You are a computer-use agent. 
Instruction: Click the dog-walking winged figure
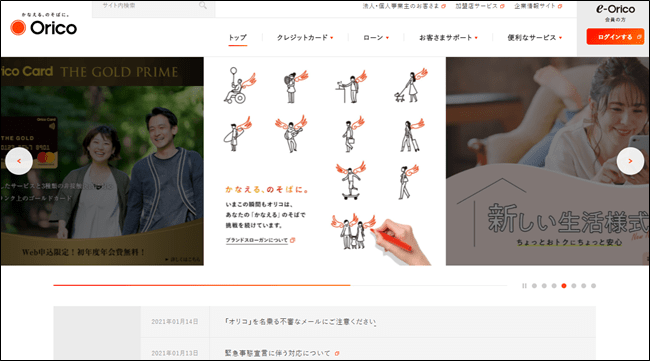(x=410, y=85)
